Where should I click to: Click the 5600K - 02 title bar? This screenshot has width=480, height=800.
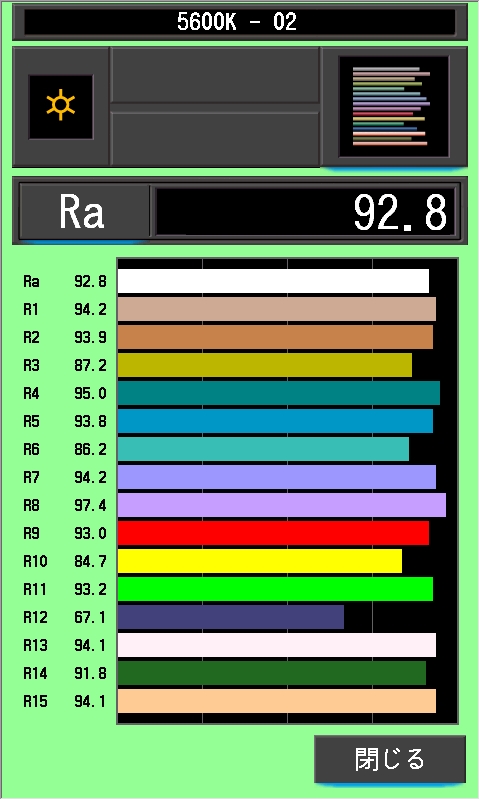click(240, 21)
